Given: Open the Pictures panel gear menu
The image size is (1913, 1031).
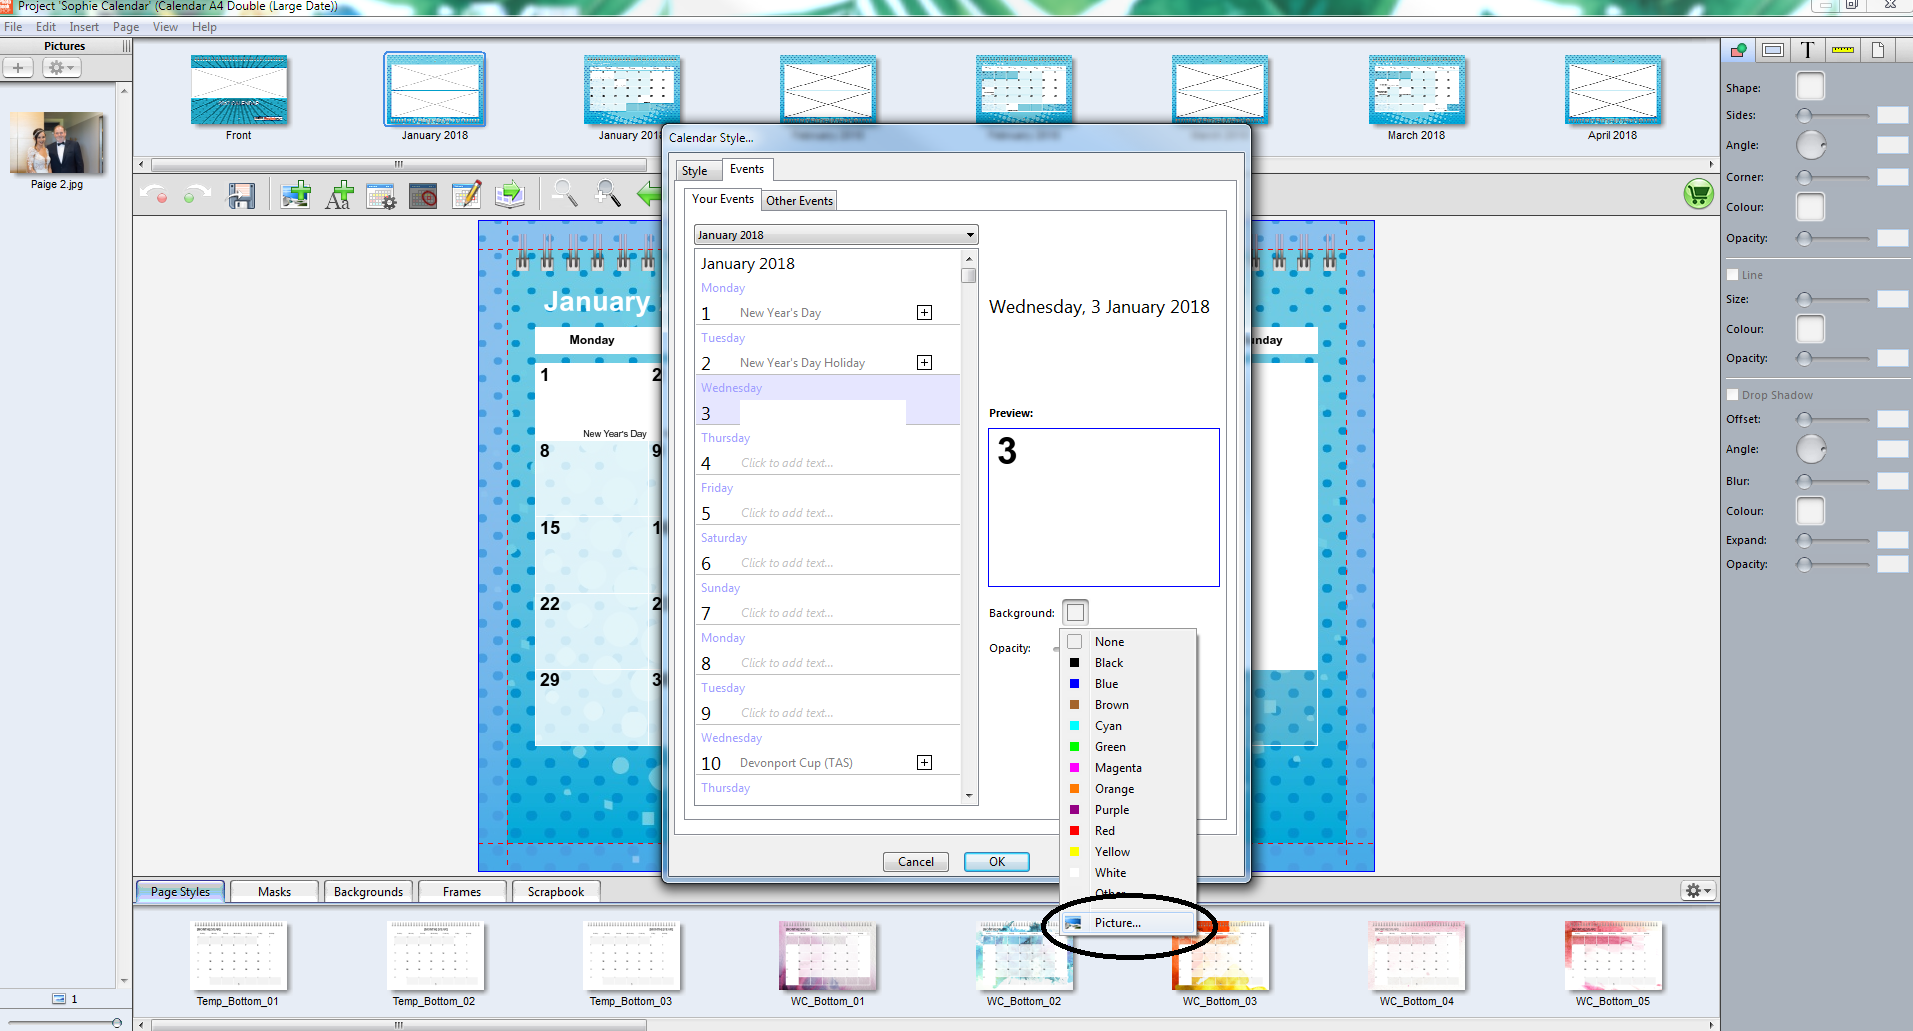Looking at the screenshot, I should point(61,67).
